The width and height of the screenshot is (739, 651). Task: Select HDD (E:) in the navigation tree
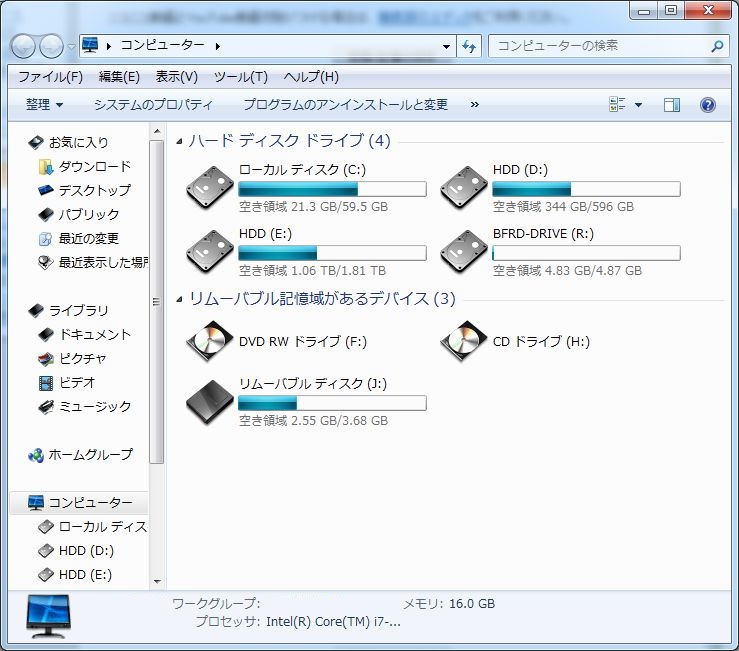85,575
